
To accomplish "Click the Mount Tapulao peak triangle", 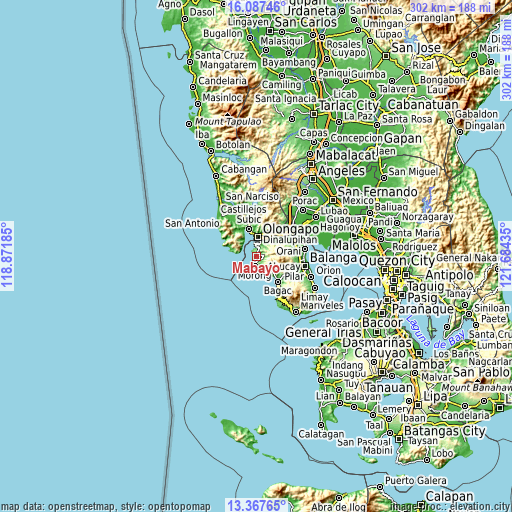I will pos(227,114).
